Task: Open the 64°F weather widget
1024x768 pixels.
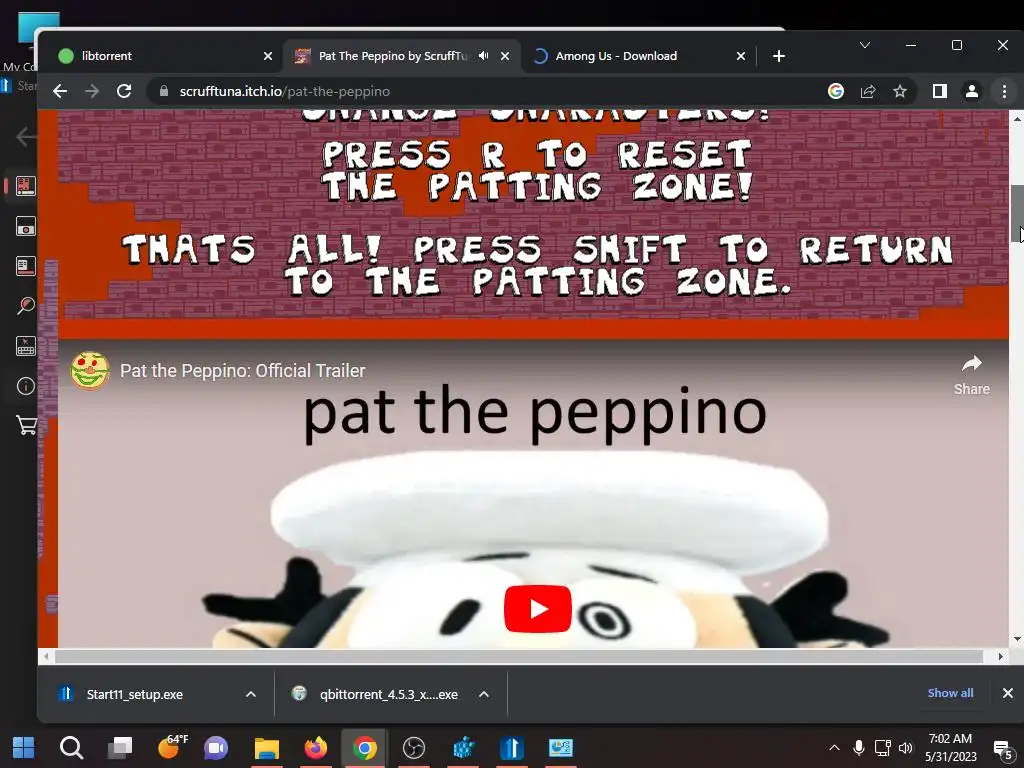Action: coord(171,748)
